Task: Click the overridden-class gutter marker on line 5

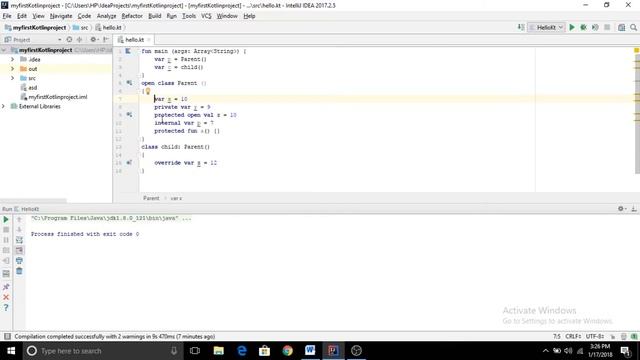Action: pos(129,83)
